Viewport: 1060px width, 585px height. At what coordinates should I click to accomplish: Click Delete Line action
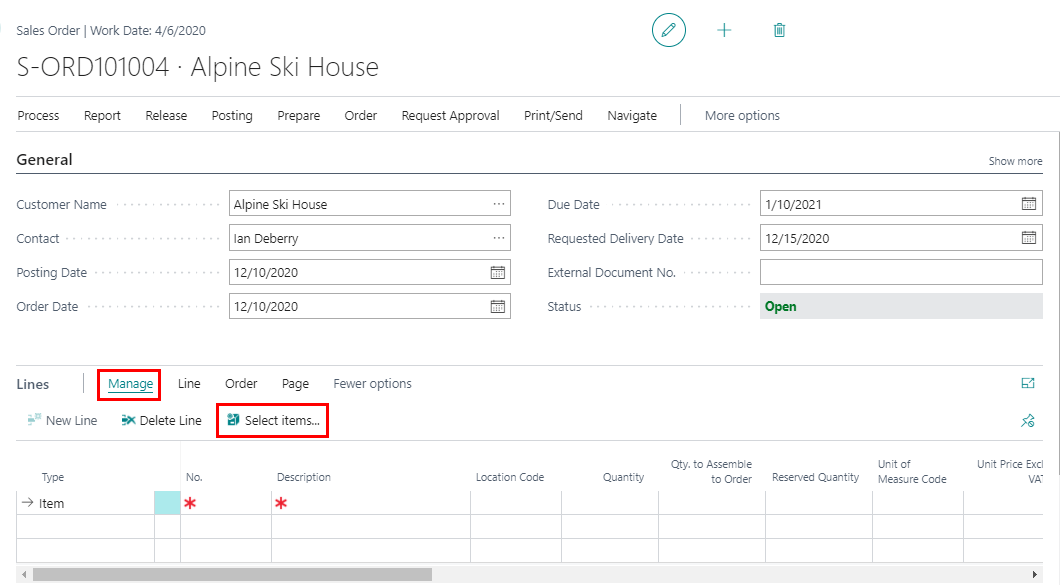162,421
